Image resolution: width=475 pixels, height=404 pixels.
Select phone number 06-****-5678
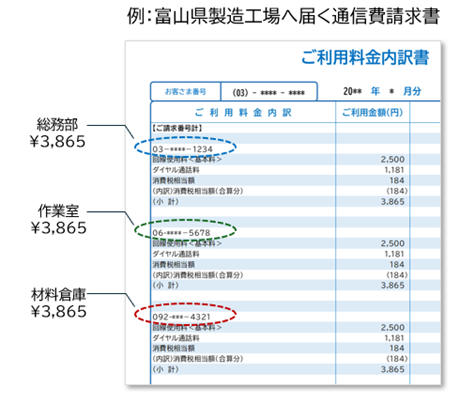click(181, 233)
